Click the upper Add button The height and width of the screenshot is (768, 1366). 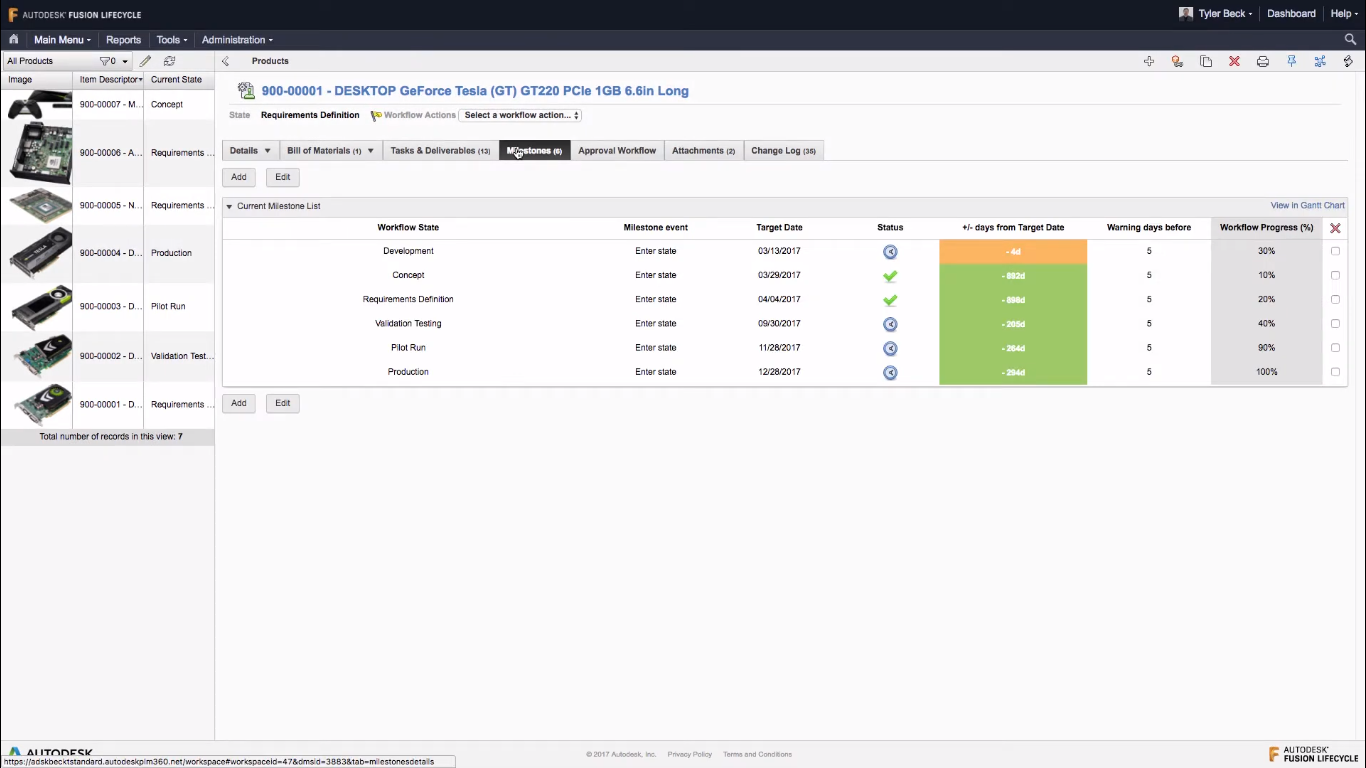click(x=239, y=177)
